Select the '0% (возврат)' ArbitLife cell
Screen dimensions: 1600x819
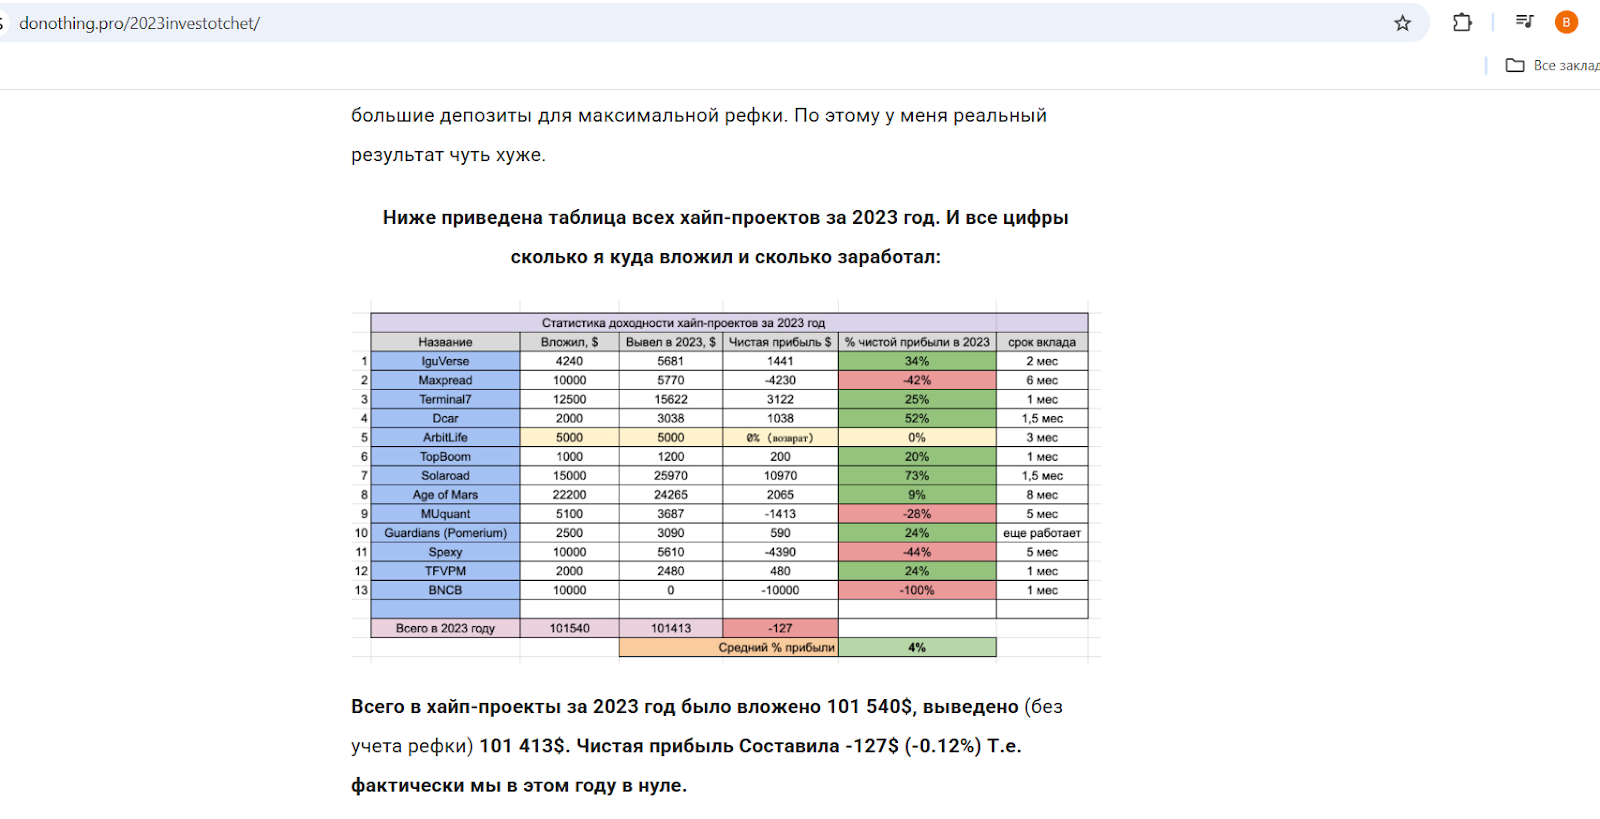point(780,437)
